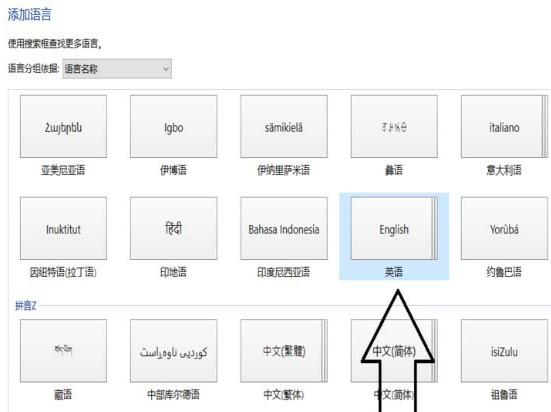
Task: Choose the 中文(简体) Simplified Chinese tile
Action: (394, 351)
